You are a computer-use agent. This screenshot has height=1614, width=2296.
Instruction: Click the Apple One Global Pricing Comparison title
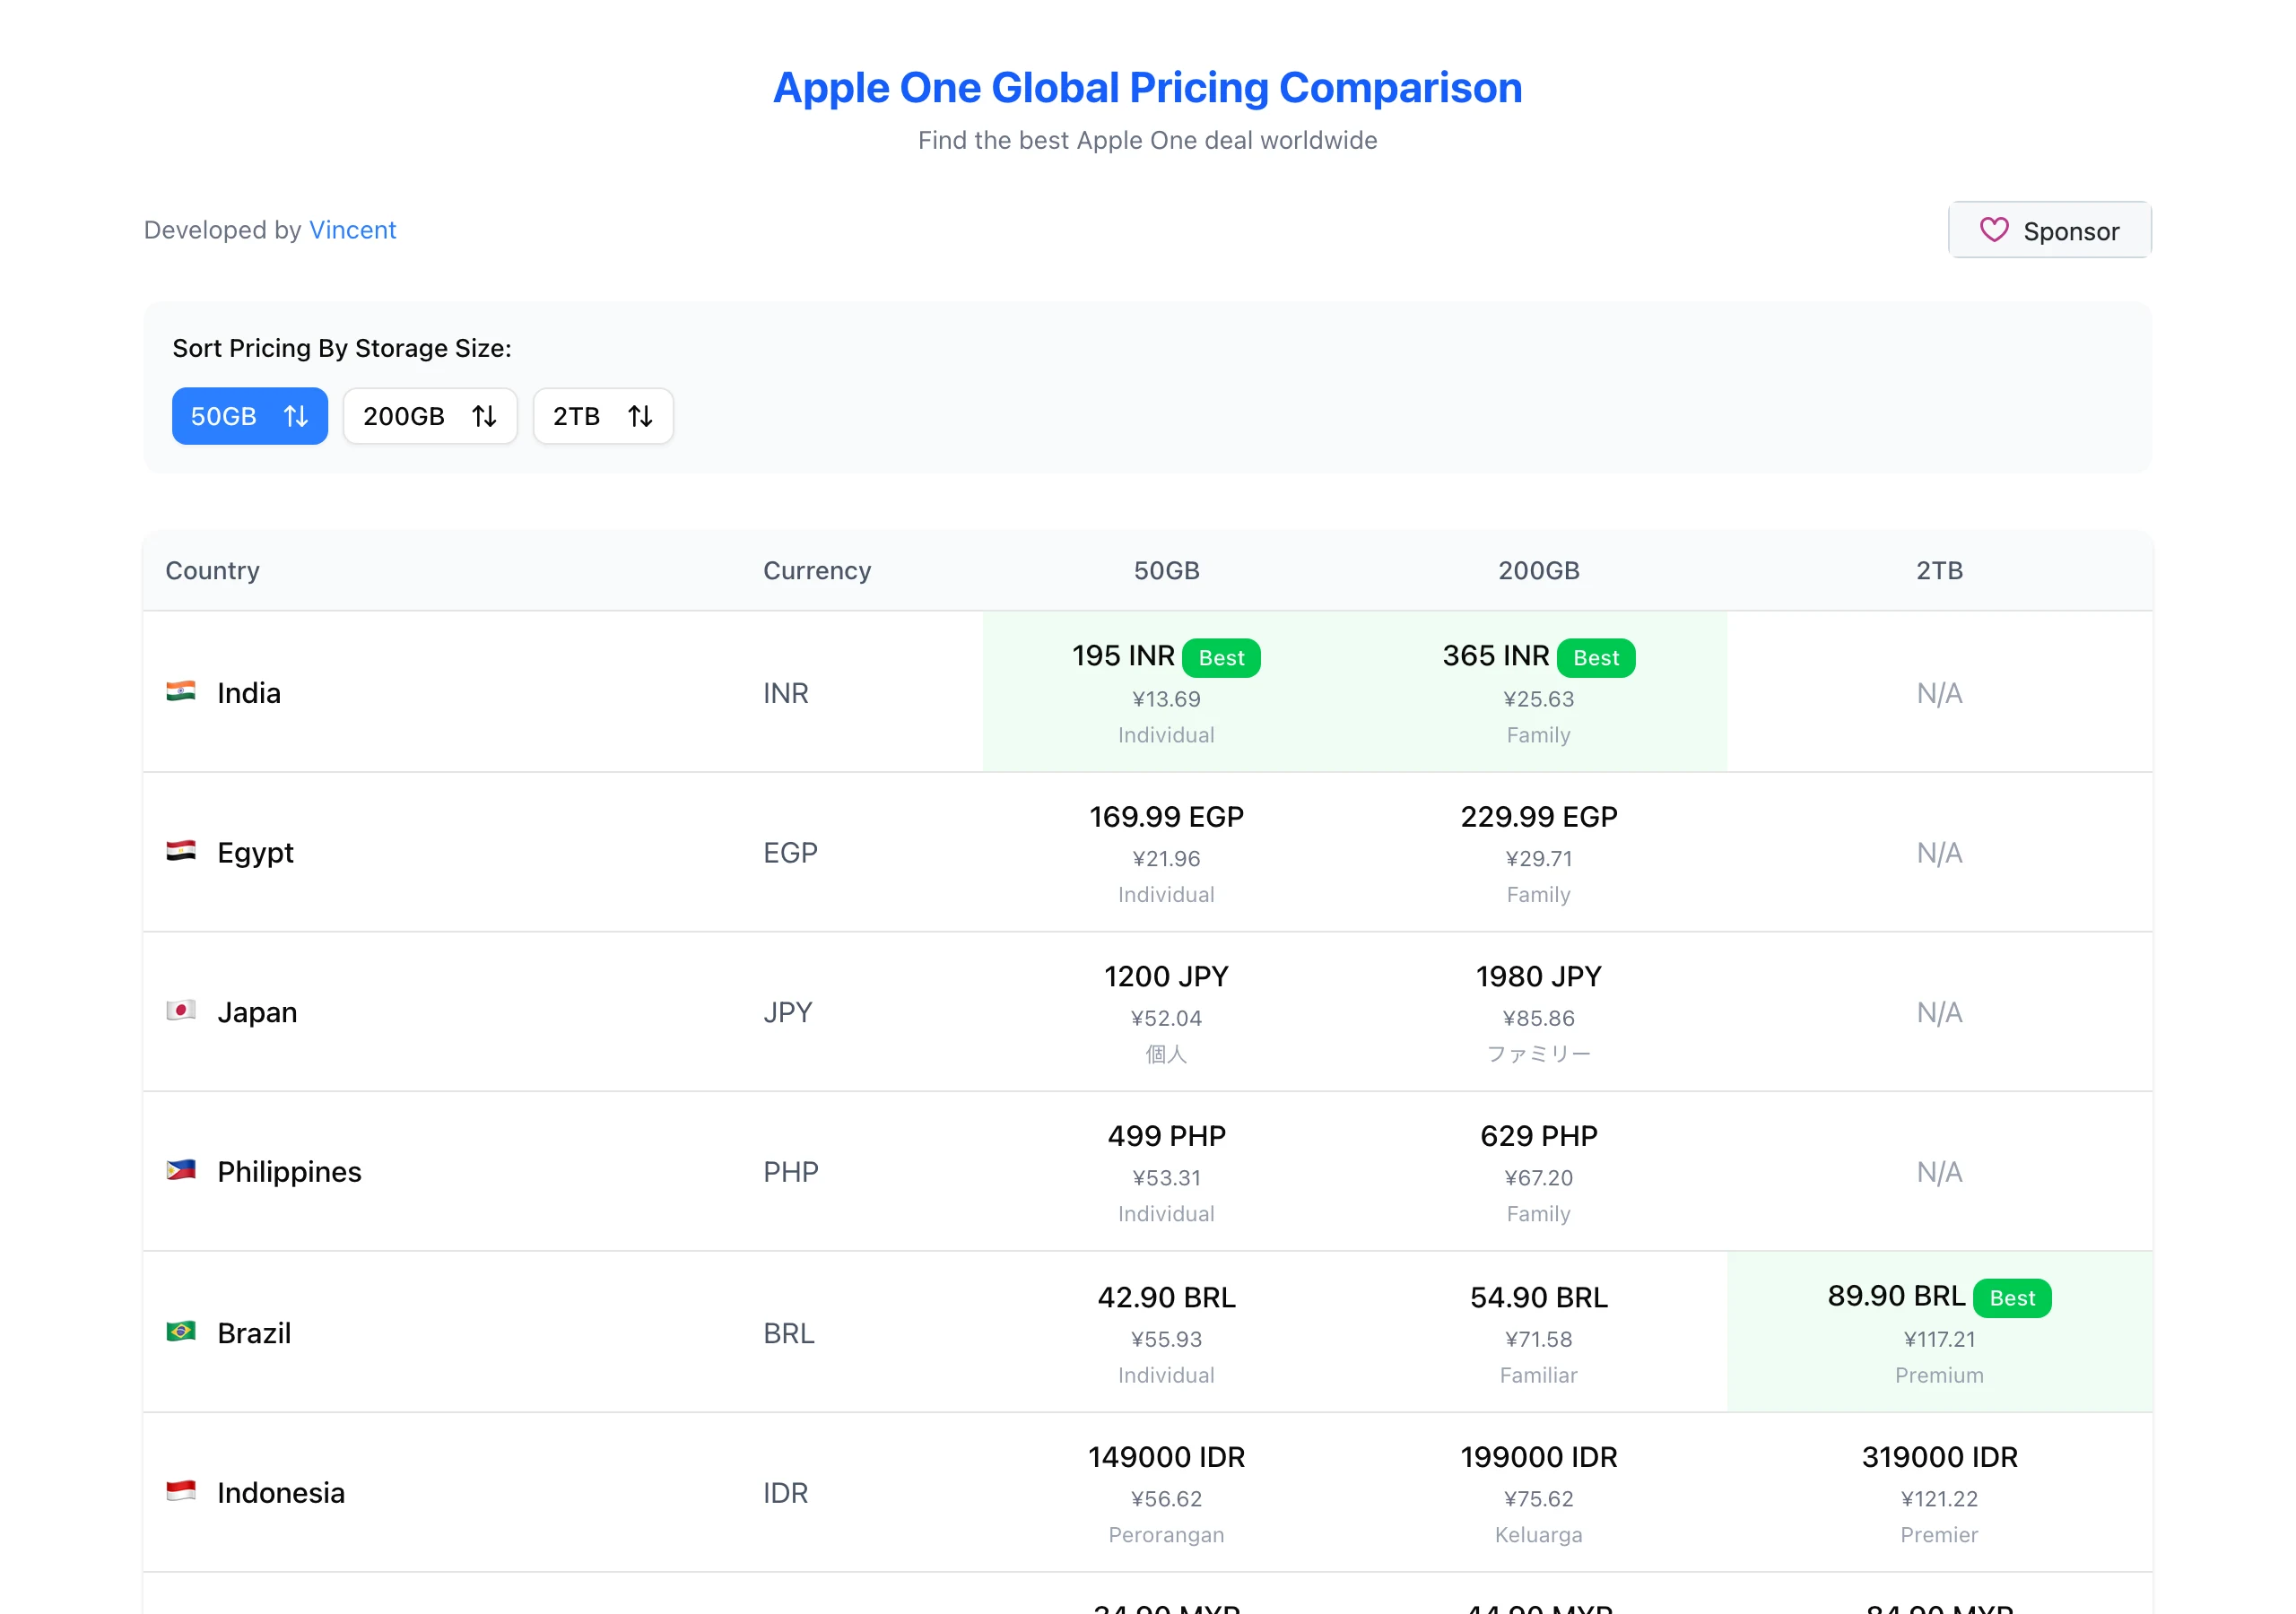[x=1148, y=88]
